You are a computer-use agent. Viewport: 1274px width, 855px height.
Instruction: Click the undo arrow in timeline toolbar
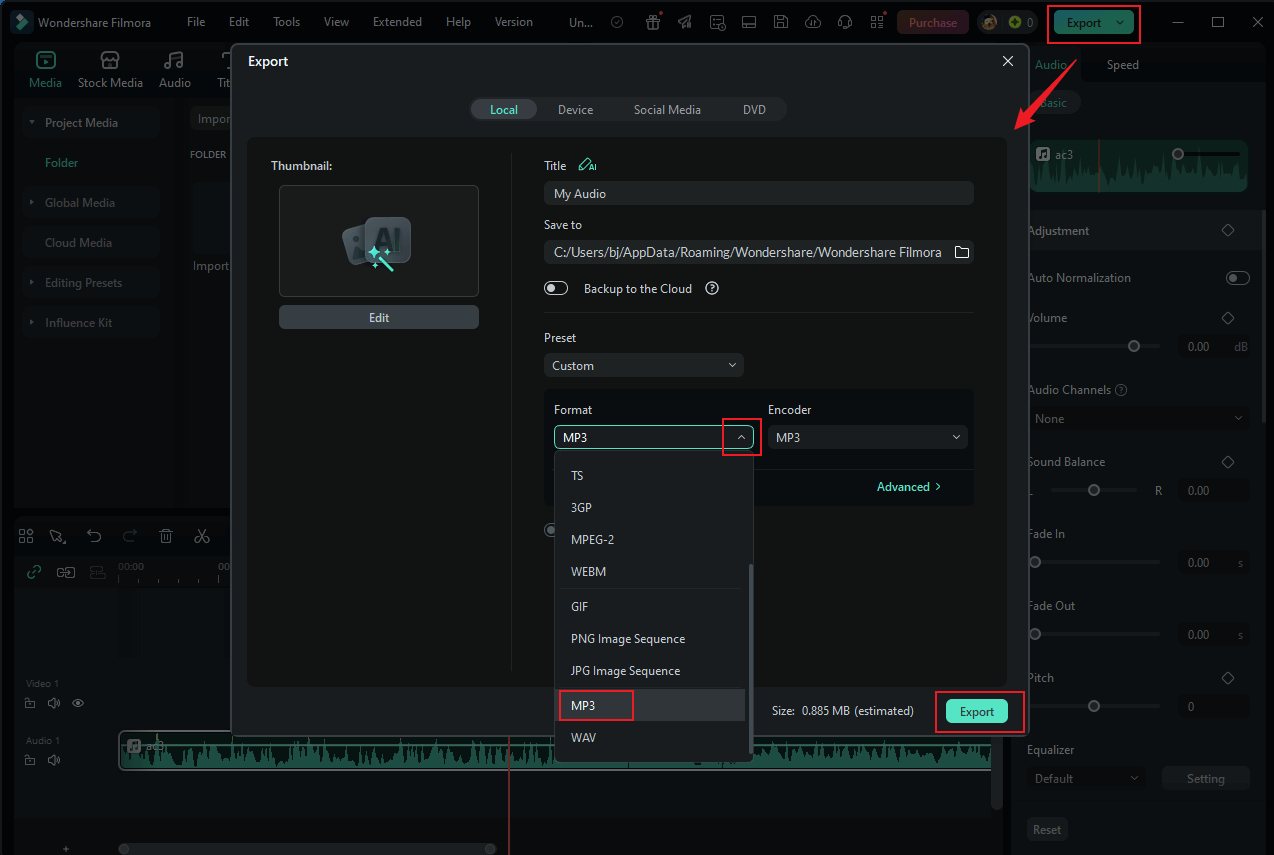[94, 536]
